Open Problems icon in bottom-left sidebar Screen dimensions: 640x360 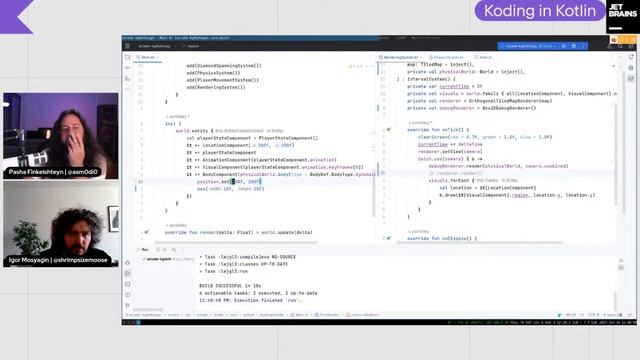pyautogui.click(x=128, y=295)
